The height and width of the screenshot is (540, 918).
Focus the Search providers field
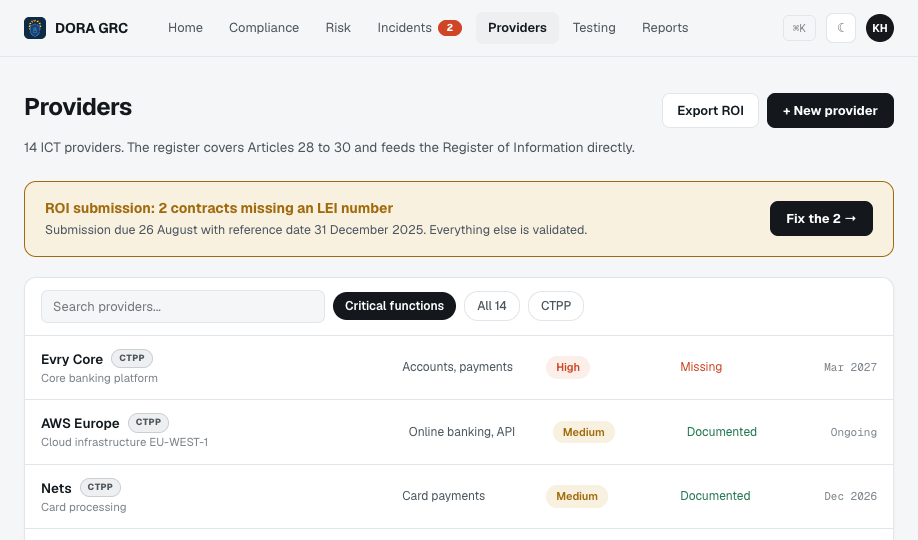point(183,306)
